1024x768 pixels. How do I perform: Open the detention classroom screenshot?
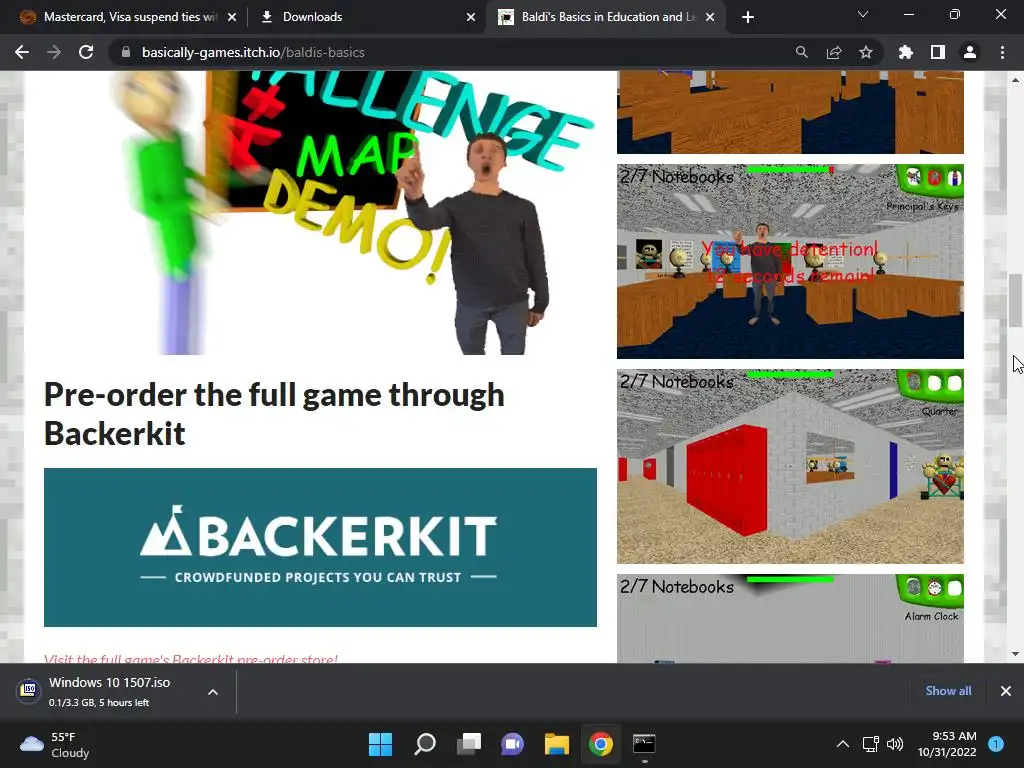click(x=790, y=261)
